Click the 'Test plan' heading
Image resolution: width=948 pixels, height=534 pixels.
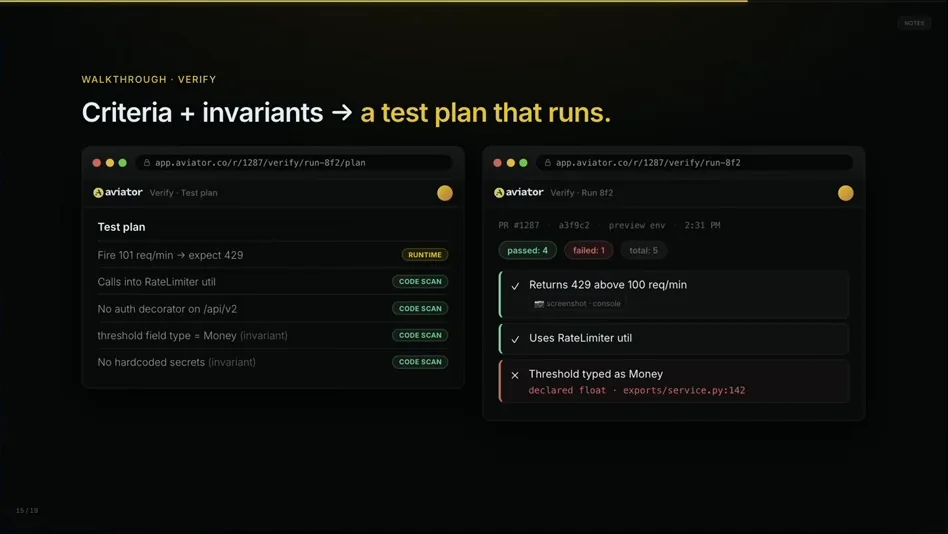point(122,227)
